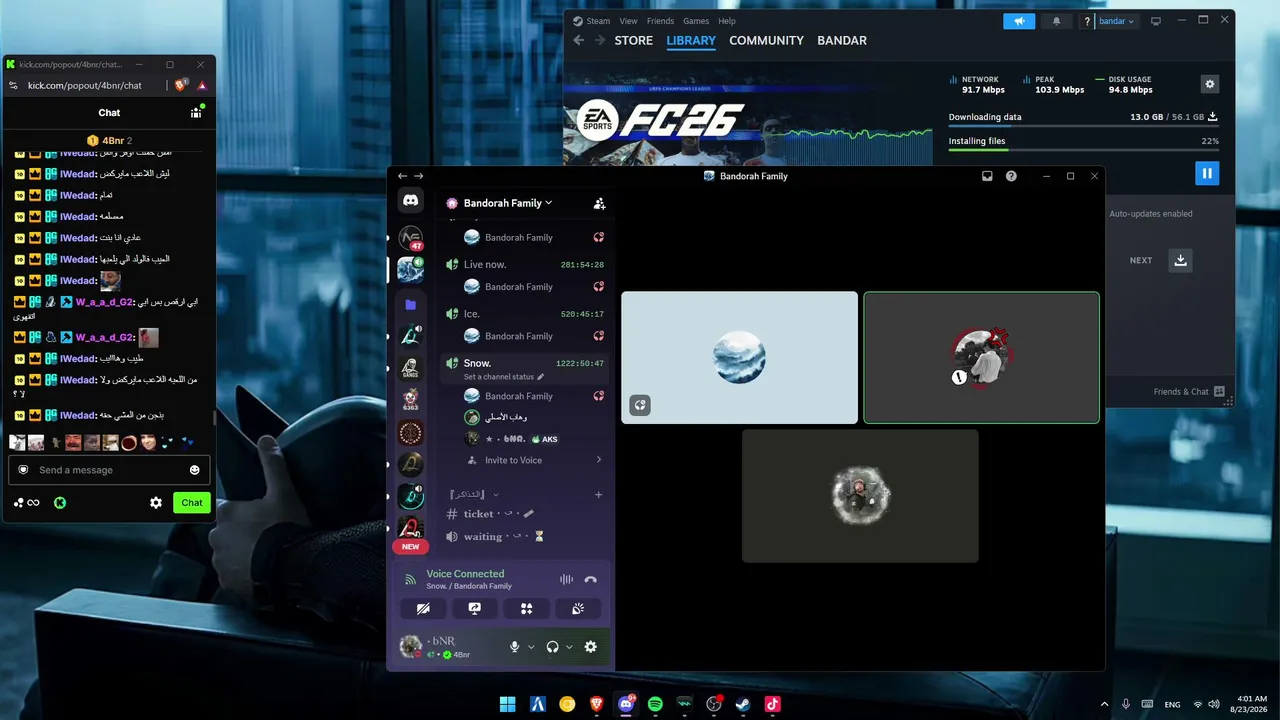
Task: Open the soundboard icon in voice panel
Action: click(577, 608)
